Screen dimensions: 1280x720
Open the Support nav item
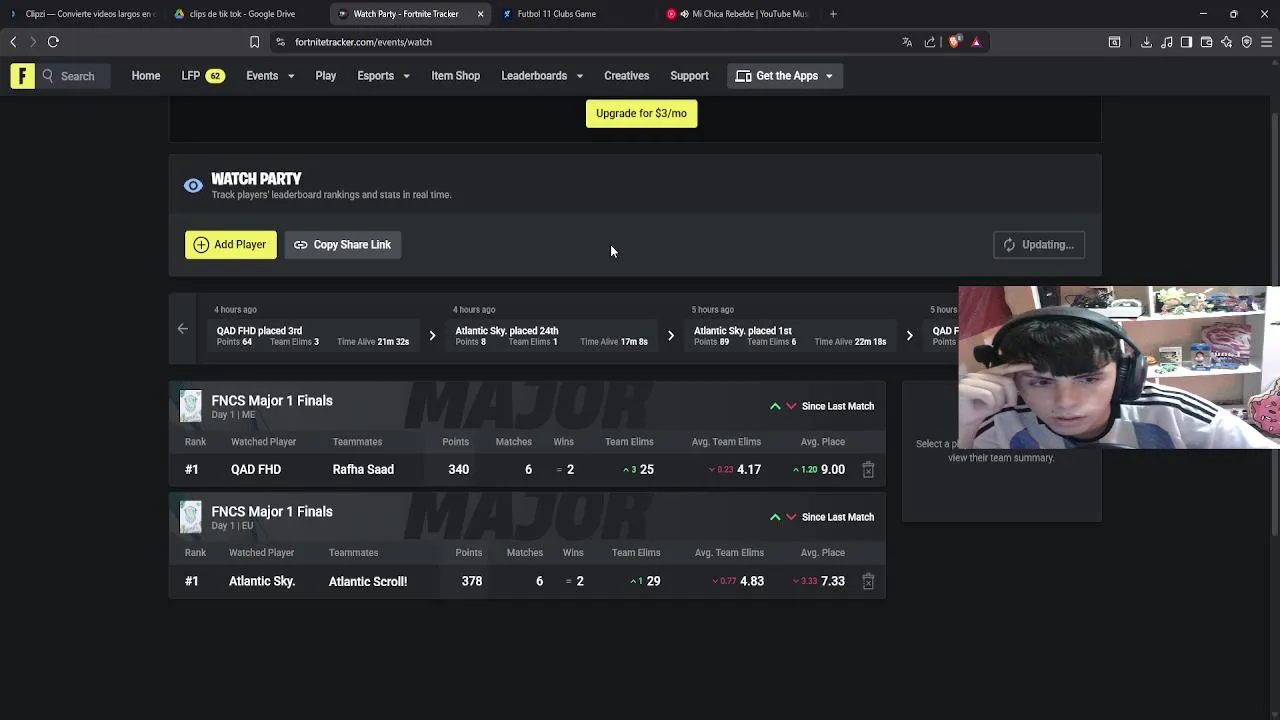(689, 76)
